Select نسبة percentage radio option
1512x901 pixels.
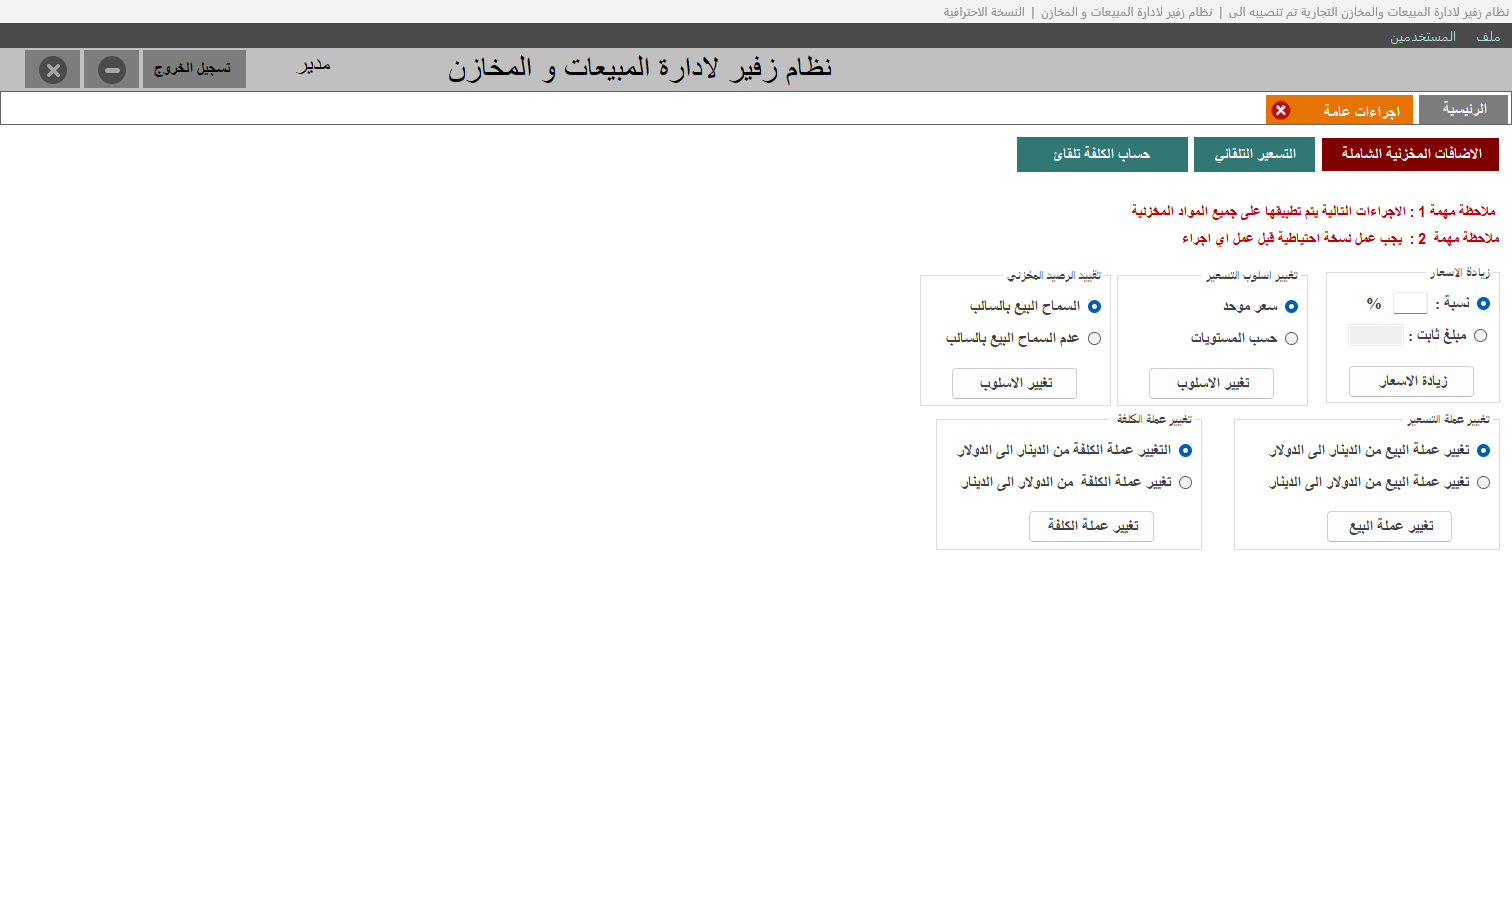click(x=1483, y=303)
